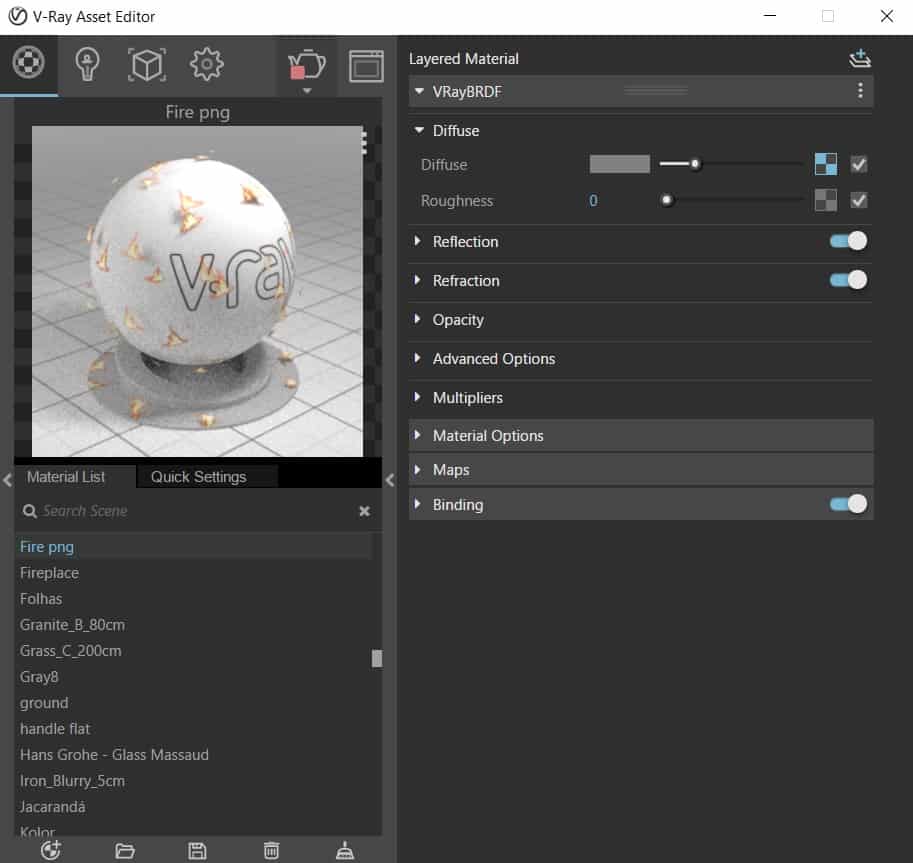Select the Material List tab
913x863 pixels.
(x=66, y=477)
